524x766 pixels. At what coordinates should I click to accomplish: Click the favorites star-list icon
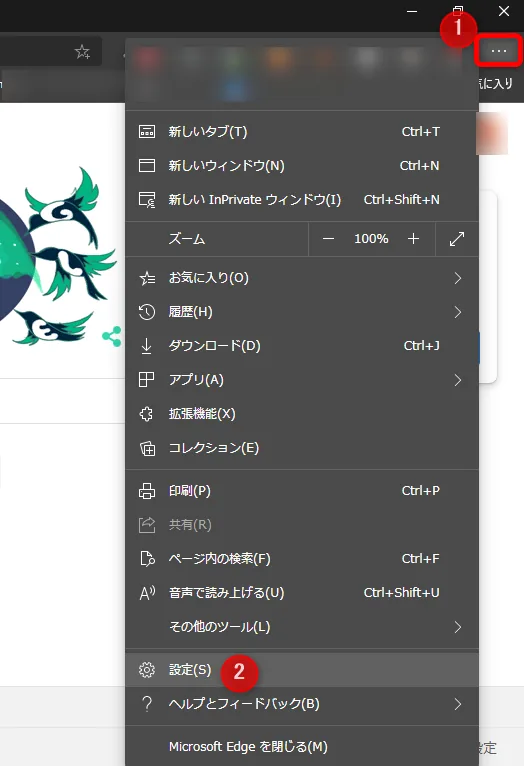pos(147,278)
